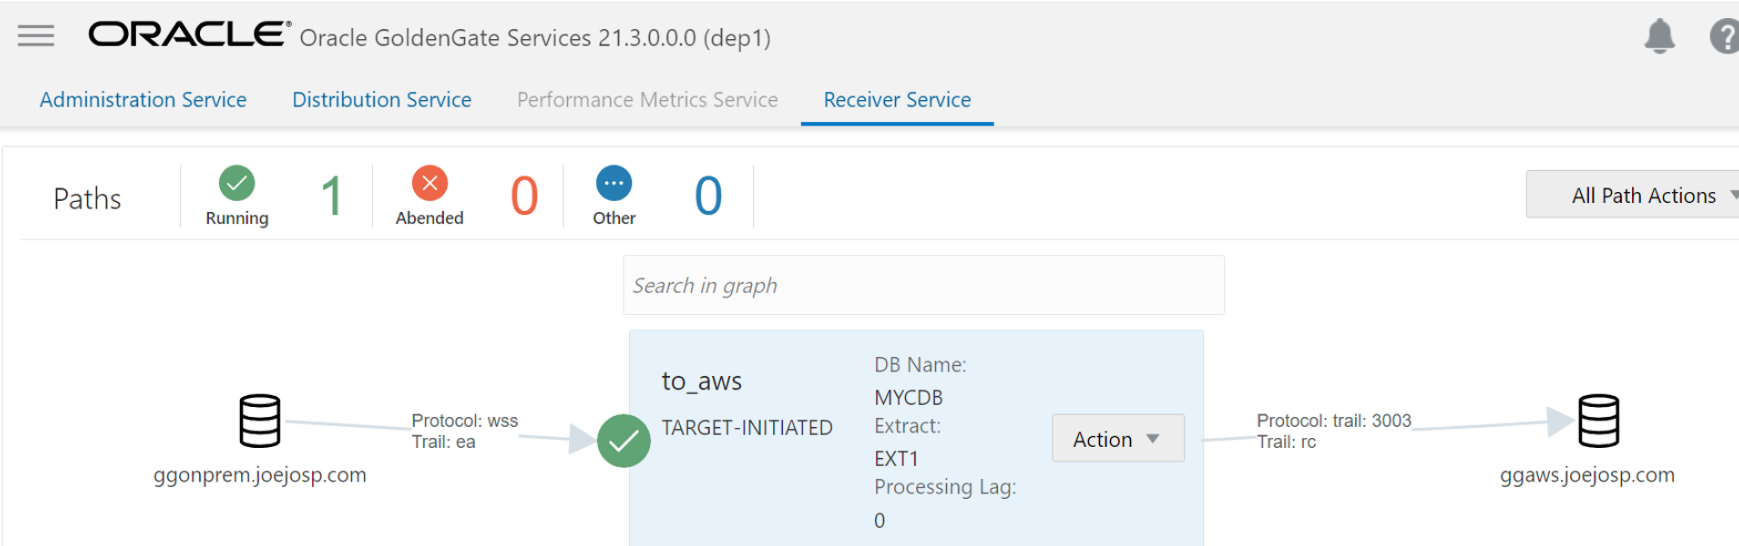This screenshot has height=546, width=1739.
Task: Click the red Abended status icon
Action: [430, 183]
